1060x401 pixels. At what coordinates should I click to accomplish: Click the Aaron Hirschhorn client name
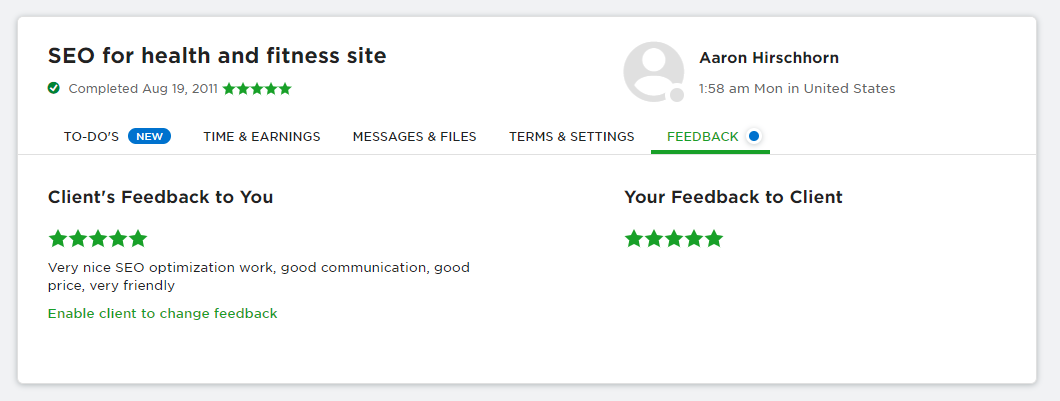(x=768, y=58)
